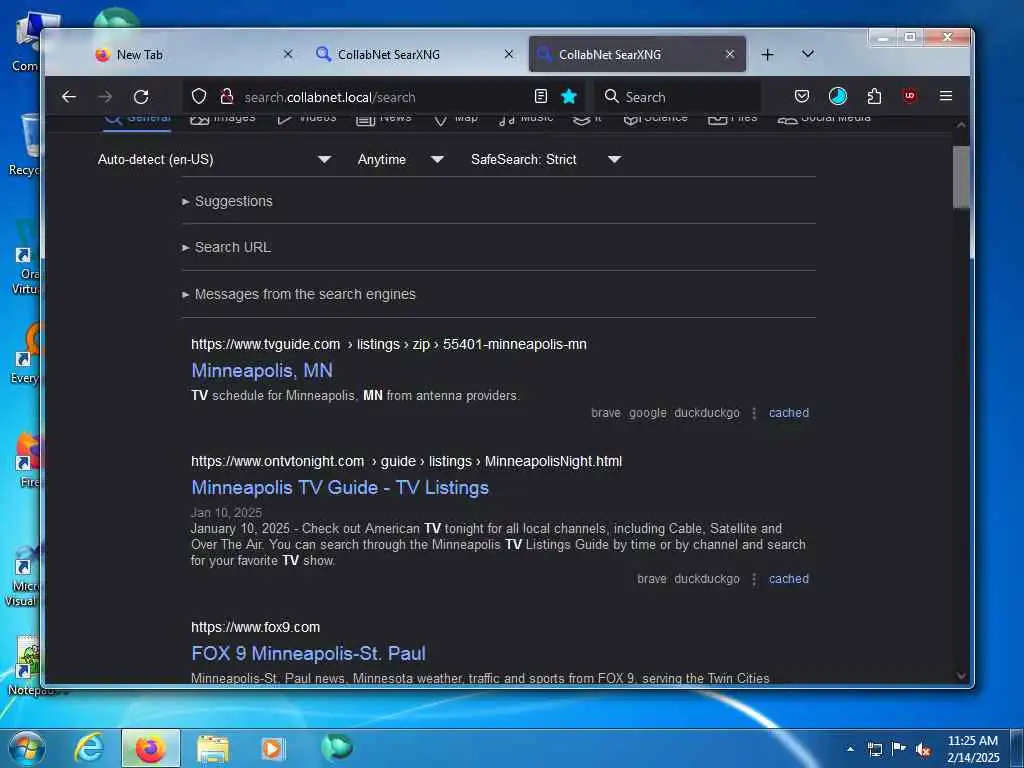Open the Action Center flag icon

(x=899, y=748)
